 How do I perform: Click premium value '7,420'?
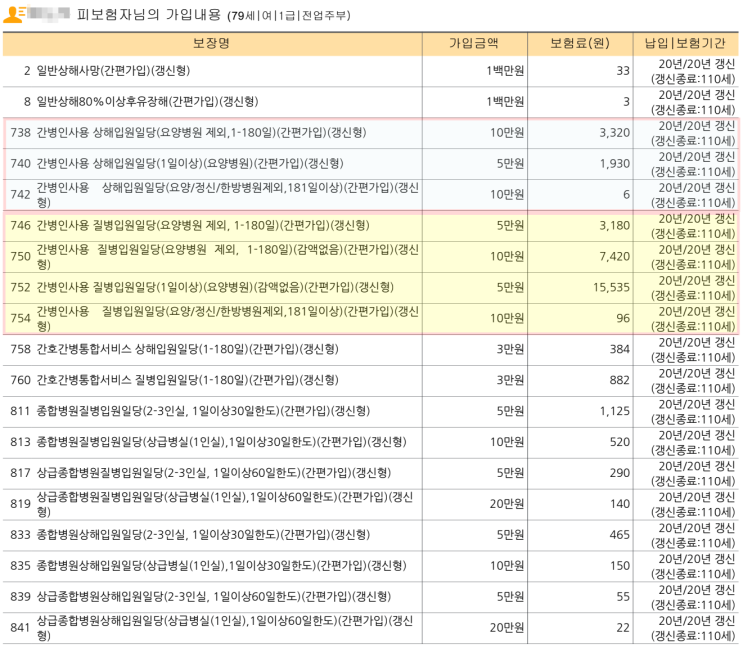(615, 257)
